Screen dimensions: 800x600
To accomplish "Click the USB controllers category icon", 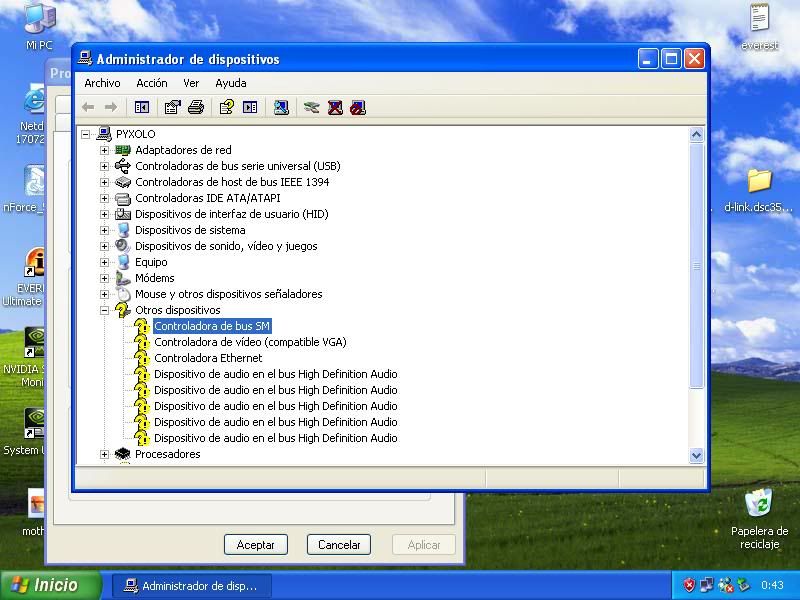I will (x=122, y=166).
